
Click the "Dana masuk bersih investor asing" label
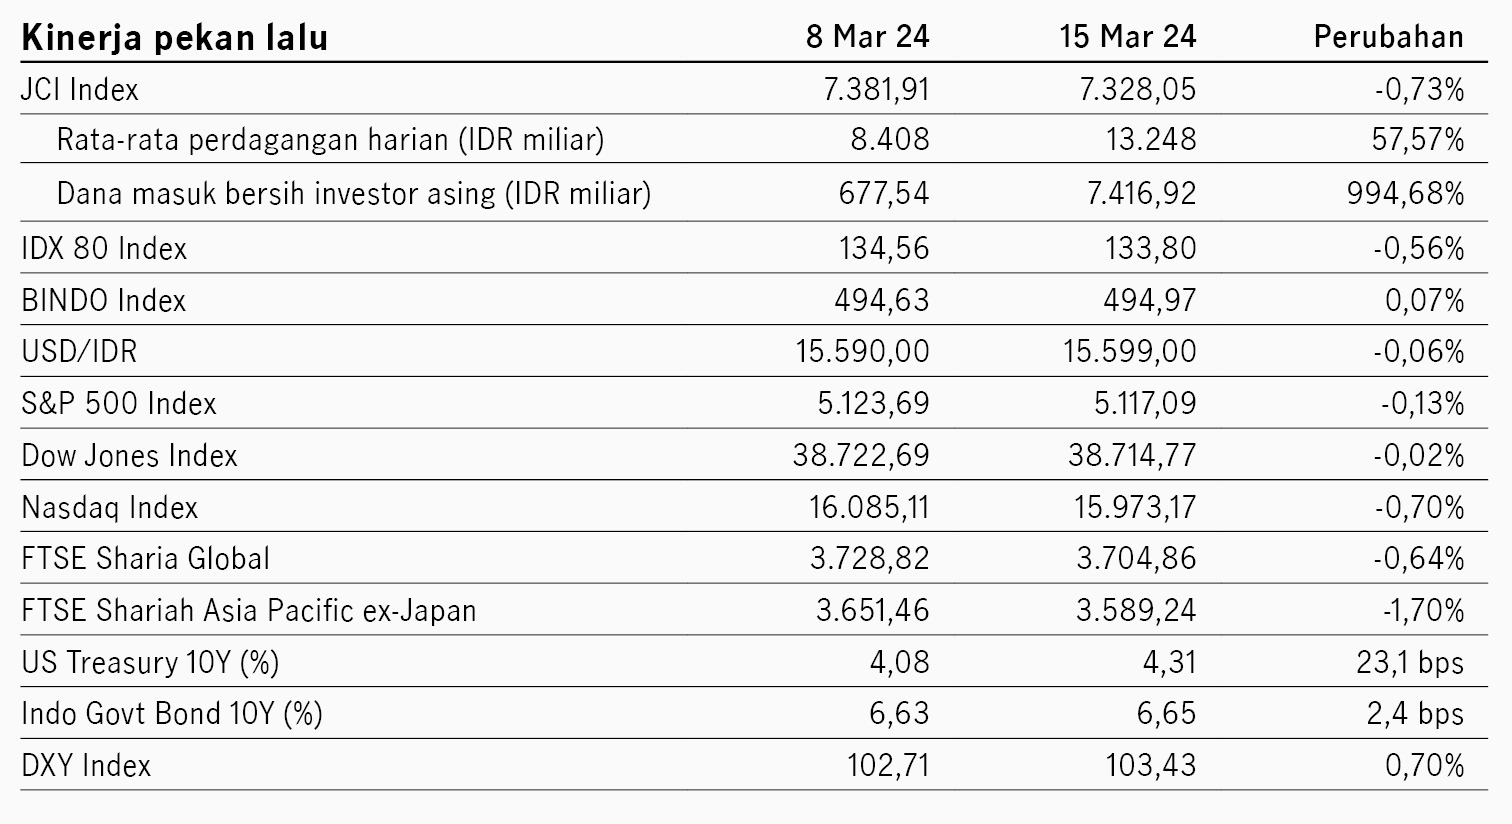coord(353,193)
